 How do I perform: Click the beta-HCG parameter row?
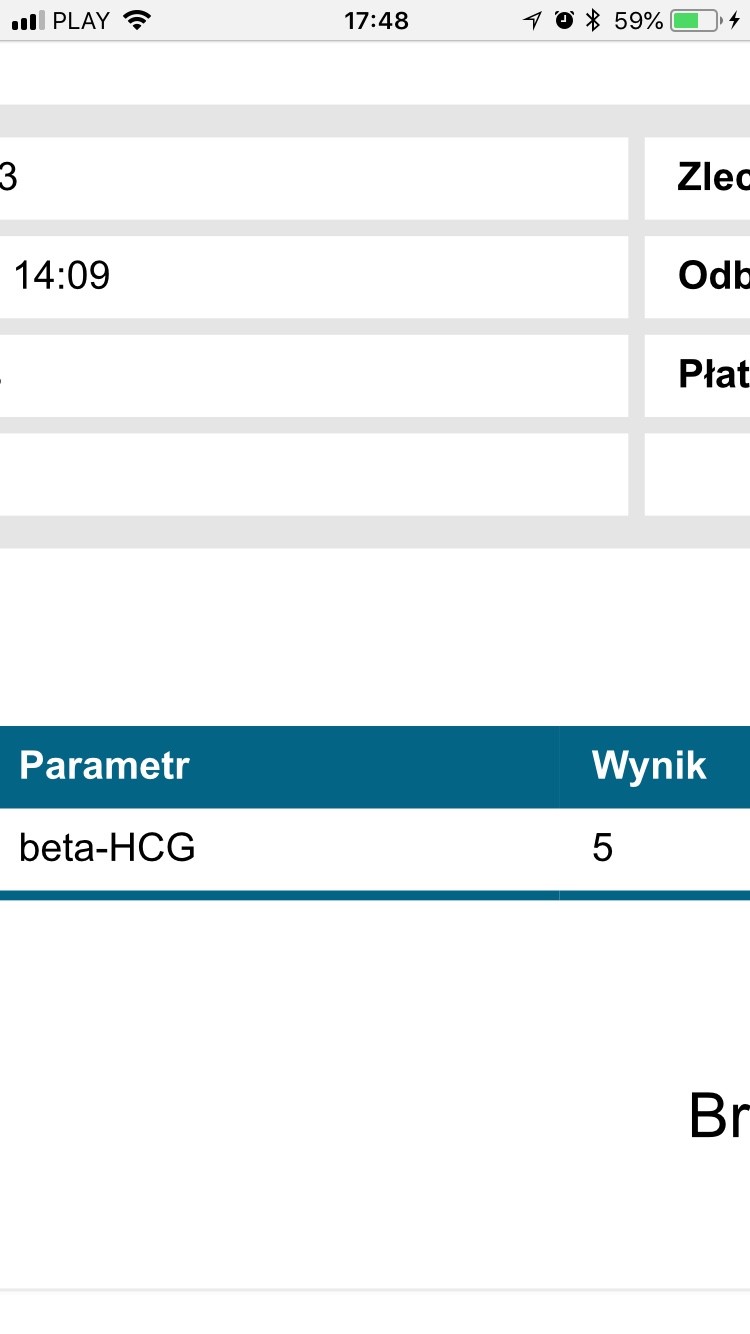tap(107, 848)
